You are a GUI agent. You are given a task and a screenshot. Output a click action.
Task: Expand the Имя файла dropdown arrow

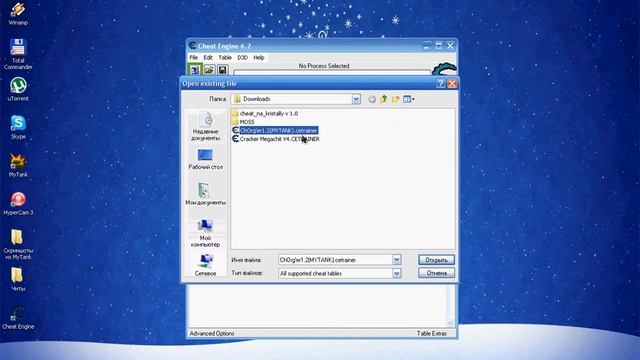coord(396,260)
